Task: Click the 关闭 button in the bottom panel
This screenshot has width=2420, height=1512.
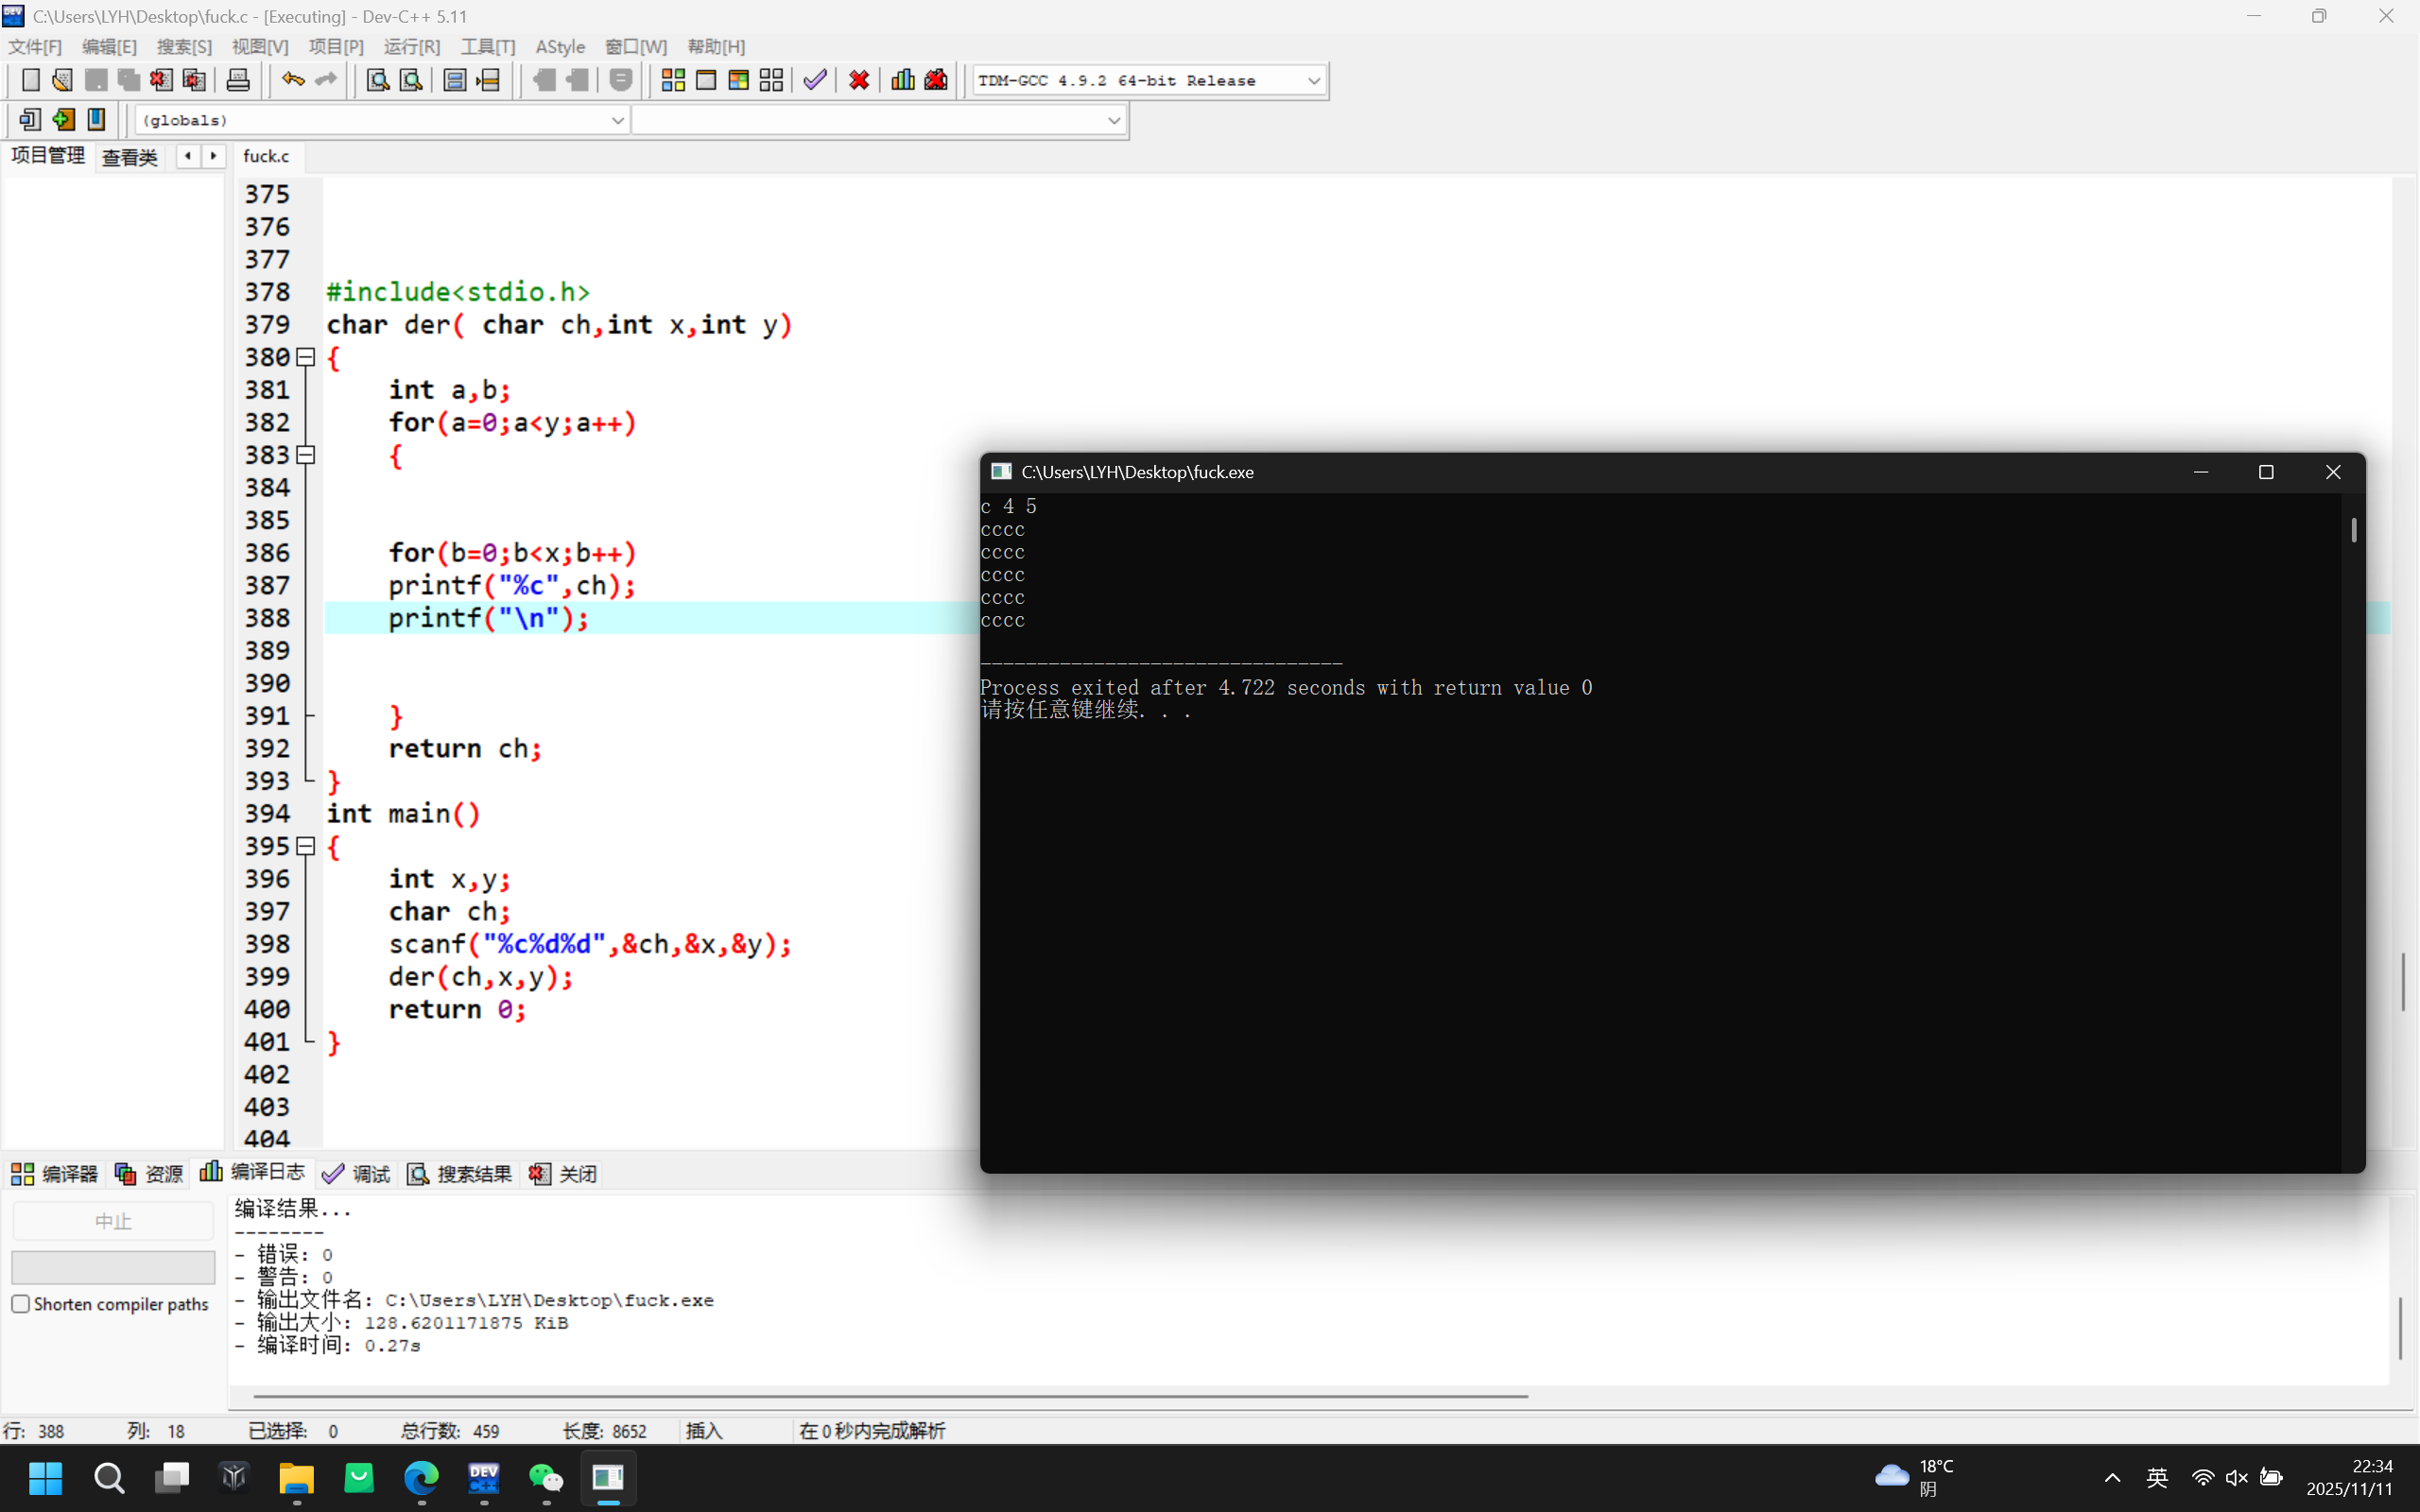Action: (564, 1173)
